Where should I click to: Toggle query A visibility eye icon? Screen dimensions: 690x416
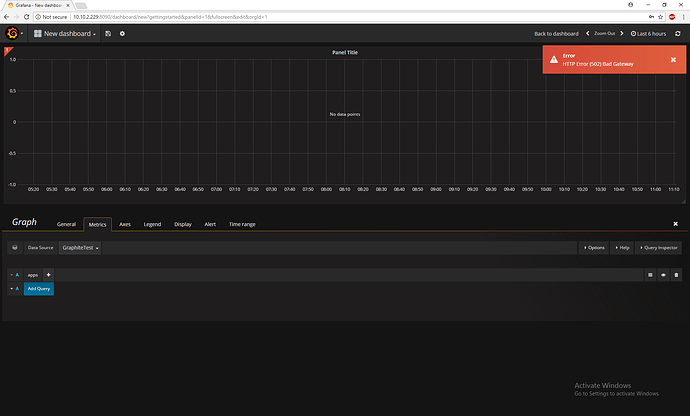[x=663, y=275]
